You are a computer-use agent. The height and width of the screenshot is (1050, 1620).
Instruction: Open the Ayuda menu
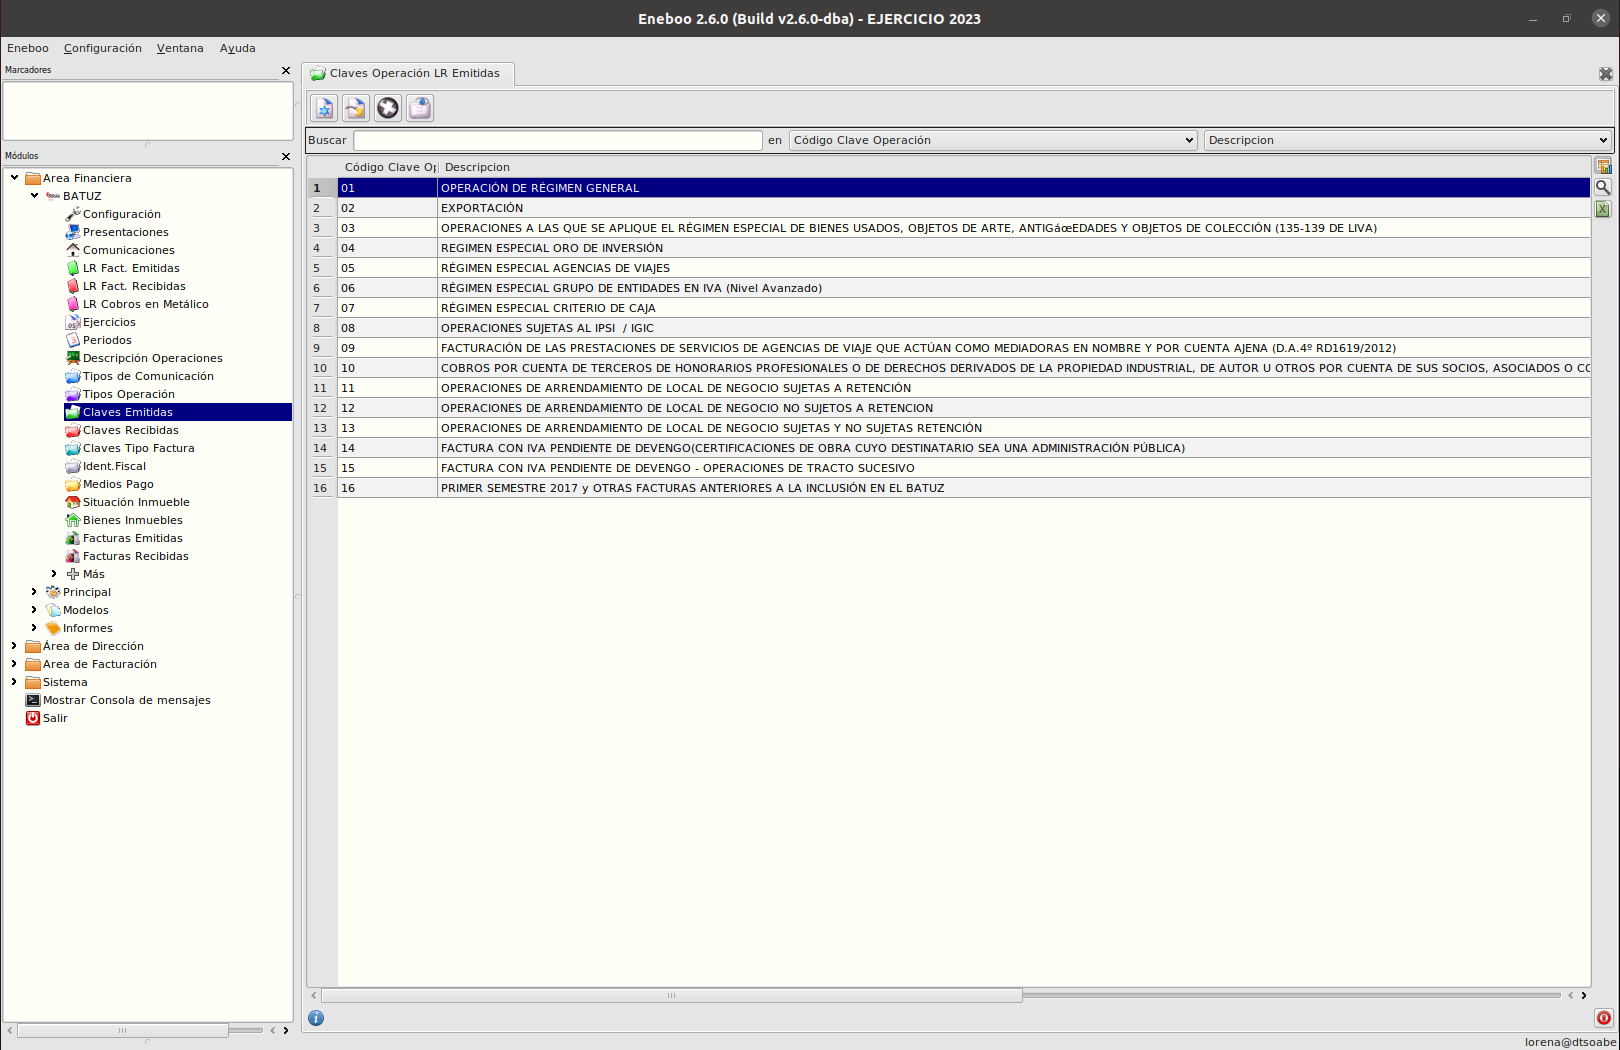click(x=238, y=48)
